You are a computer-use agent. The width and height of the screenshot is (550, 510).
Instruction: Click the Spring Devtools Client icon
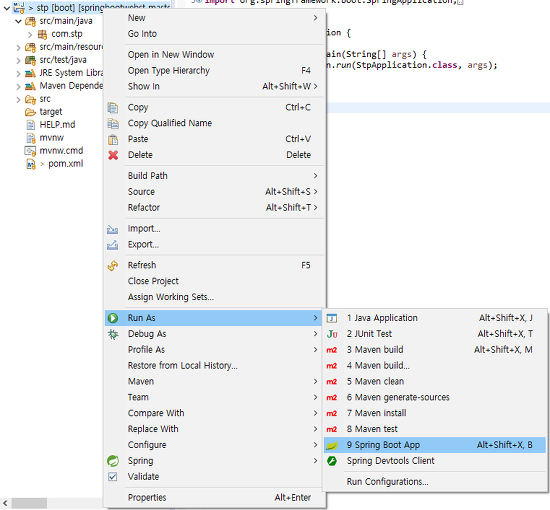(332, 461)
